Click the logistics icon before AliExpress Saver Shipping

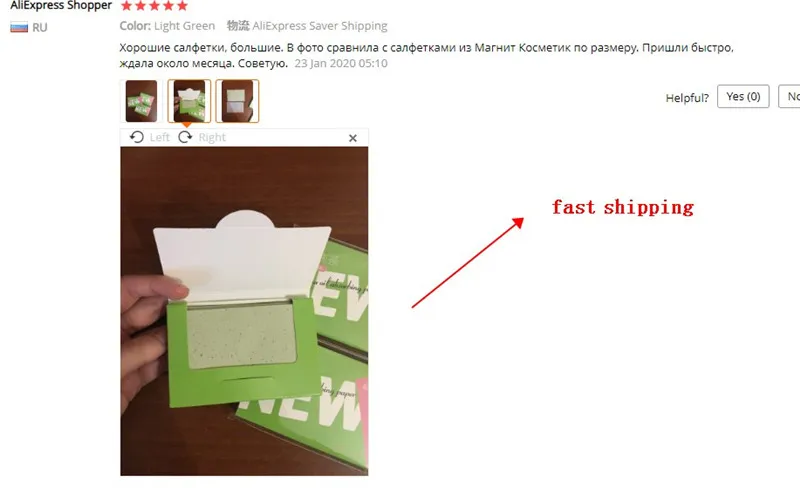coord(238,26)
